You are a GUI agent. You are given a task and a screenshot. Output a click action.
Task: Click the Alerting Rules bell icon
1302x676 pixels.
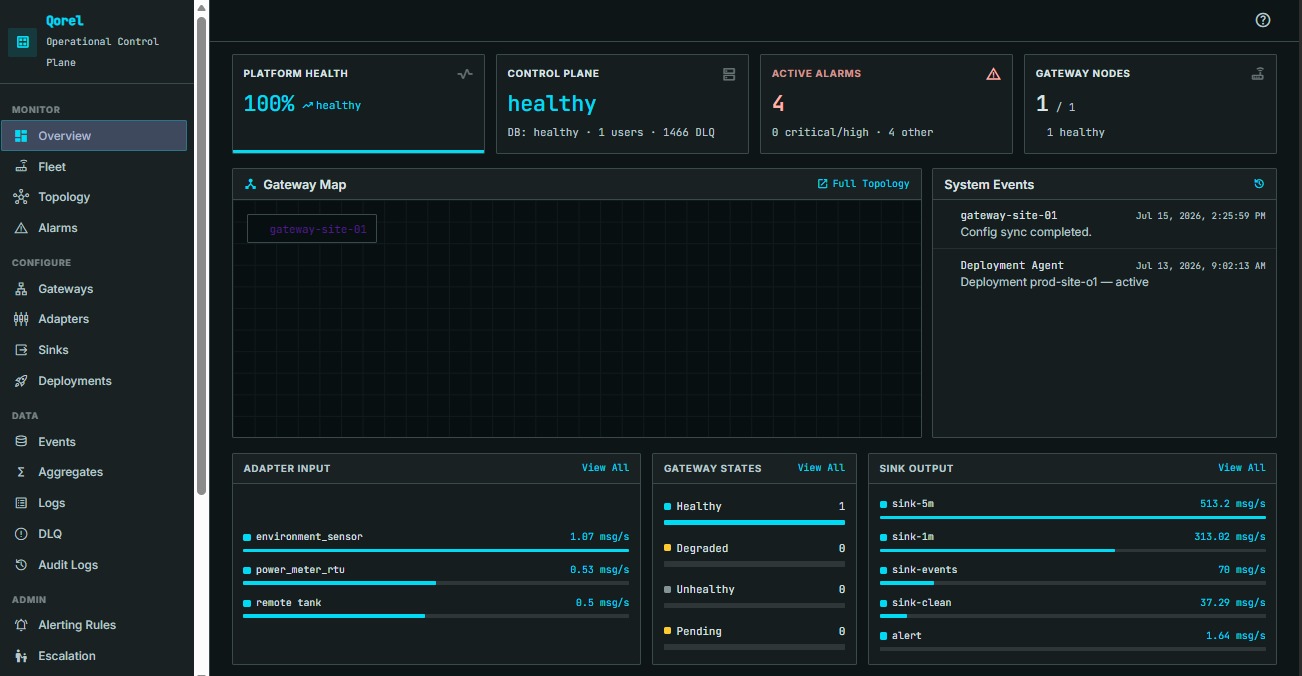pos(21,625)
